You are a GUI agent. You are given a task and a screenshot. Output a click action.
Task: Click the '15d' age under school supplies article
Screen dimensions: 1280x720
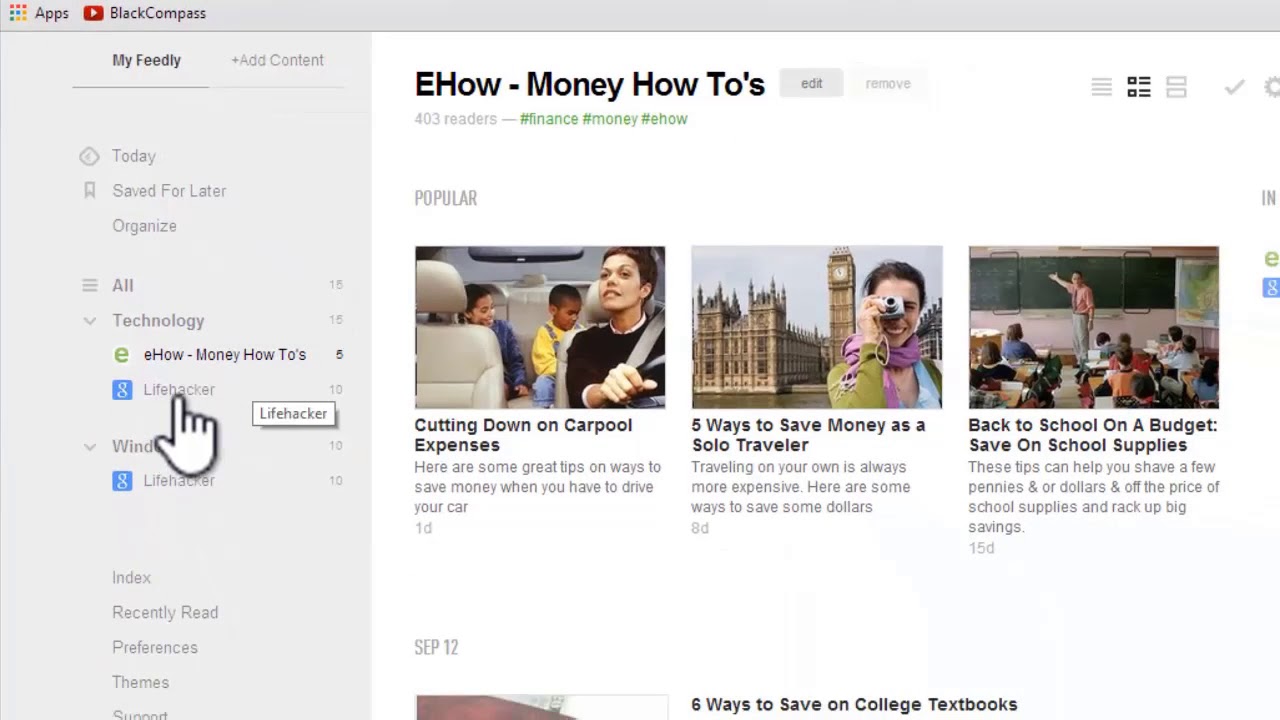click(x=981, y=548)
